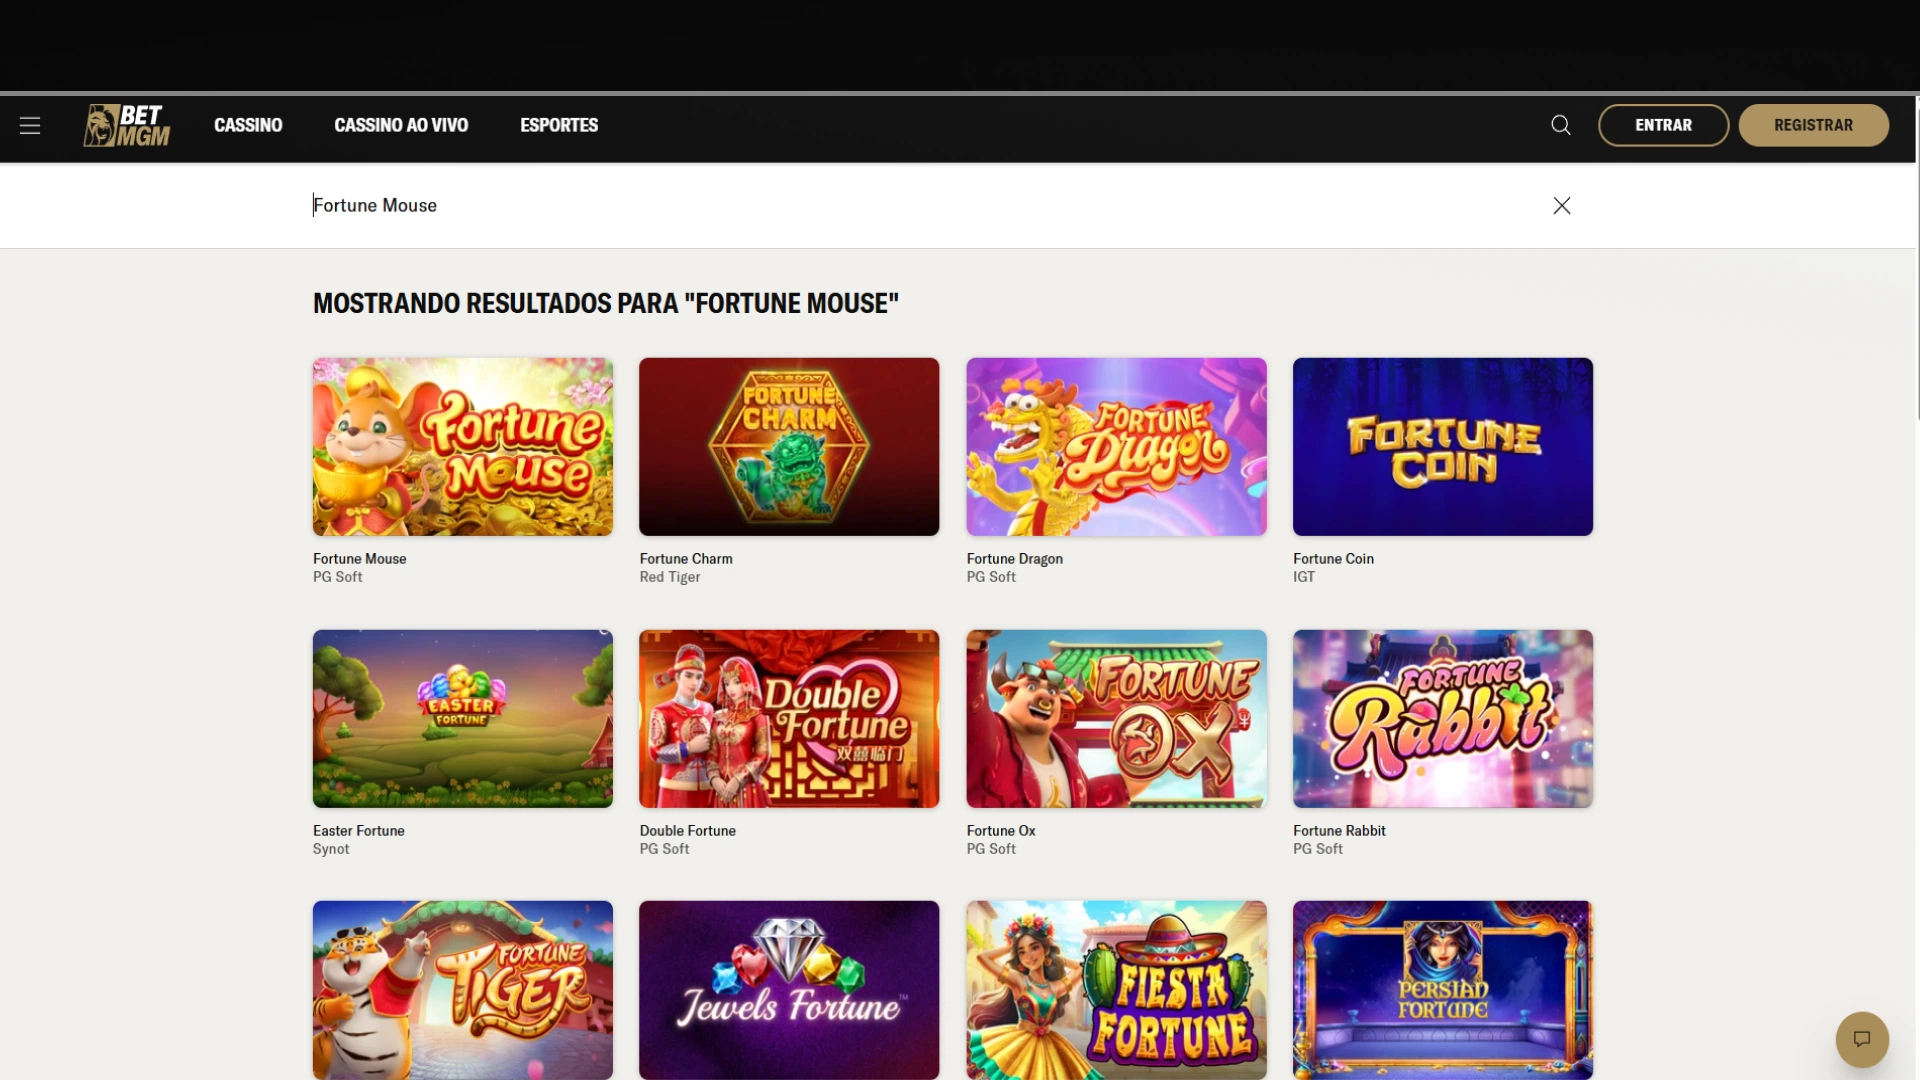
Task: Click the Fortune Mouse title text
Action: pyautogui.click(x=360, y=559)
